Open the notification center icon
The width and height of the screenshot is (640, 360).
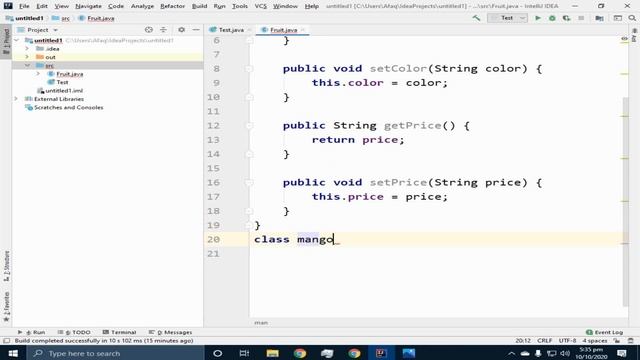(x=622, y=353)
